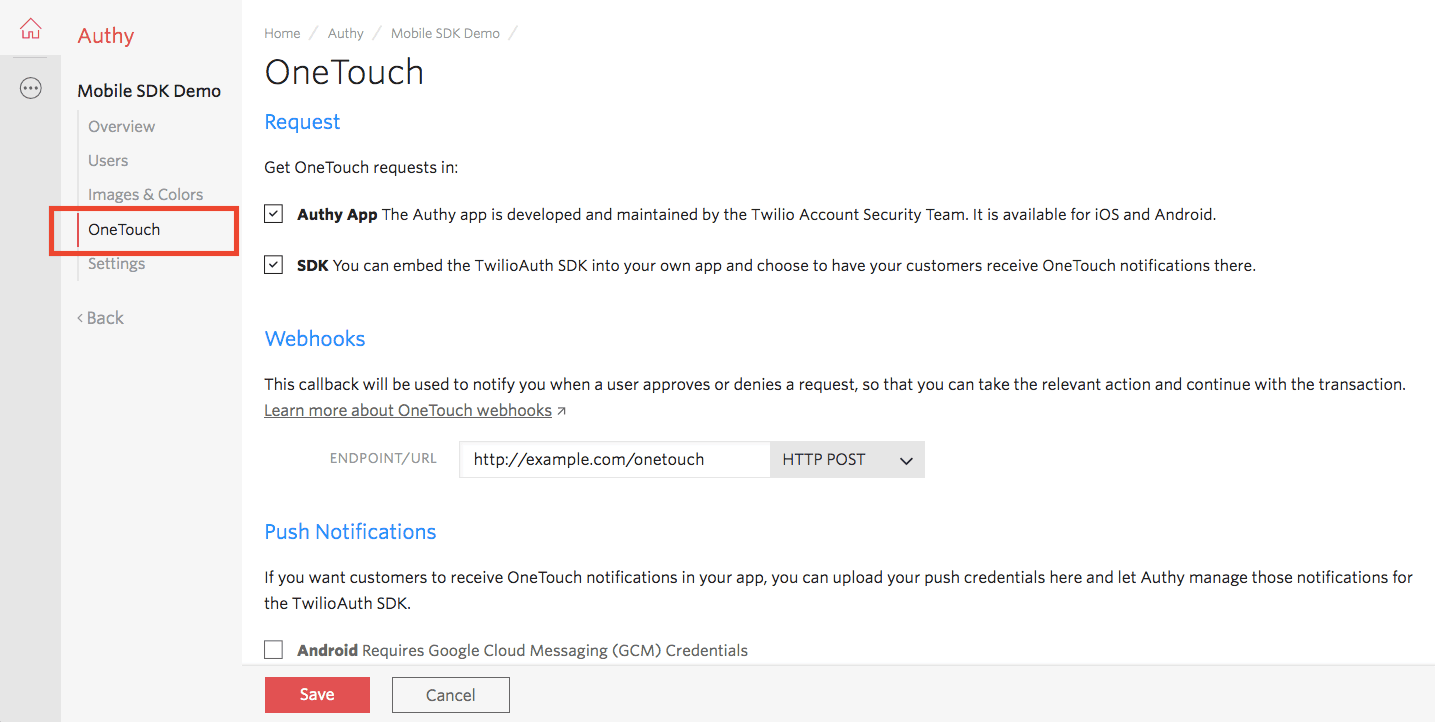Open the more options ellipsis icon
The image size is (1435, 722).
pos(31,89)
